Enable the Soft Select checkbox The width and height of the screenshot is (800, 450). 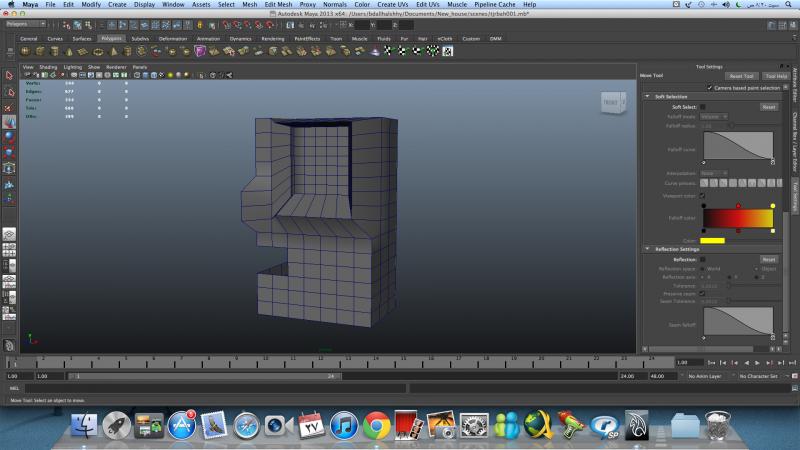(702, 106)
